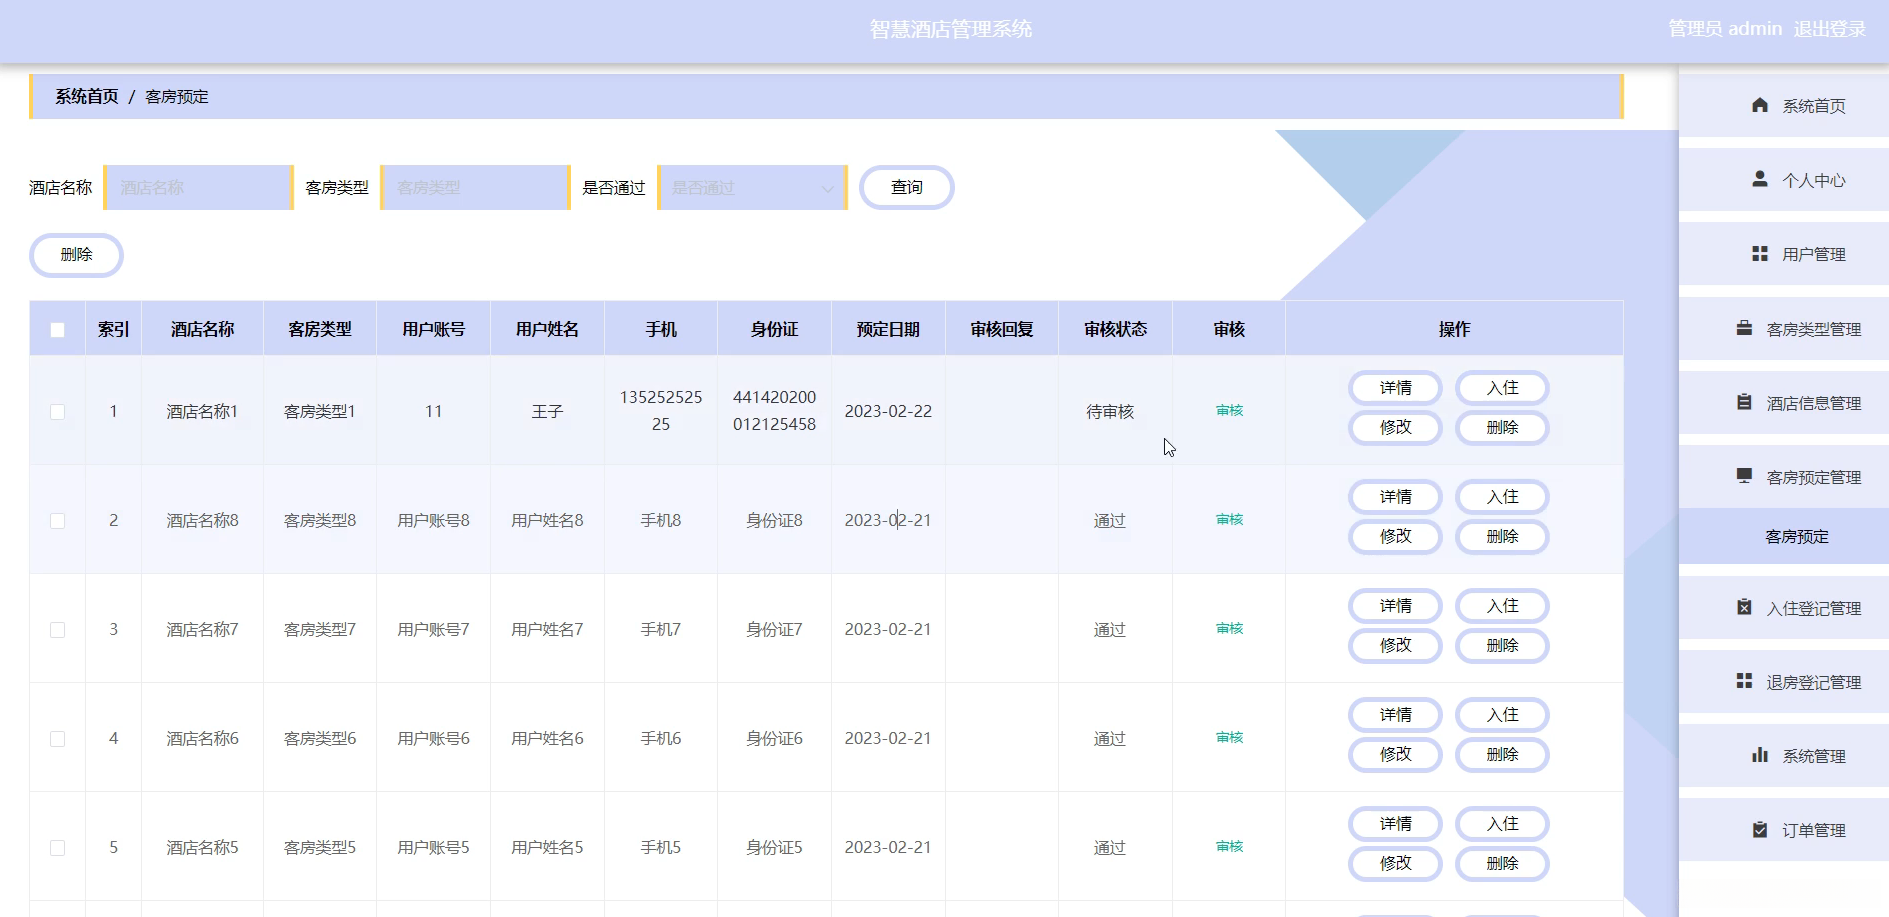Click the 管理员 admin account label
Viewport: 1889px width, 917px height.
tap(1725, 29)
